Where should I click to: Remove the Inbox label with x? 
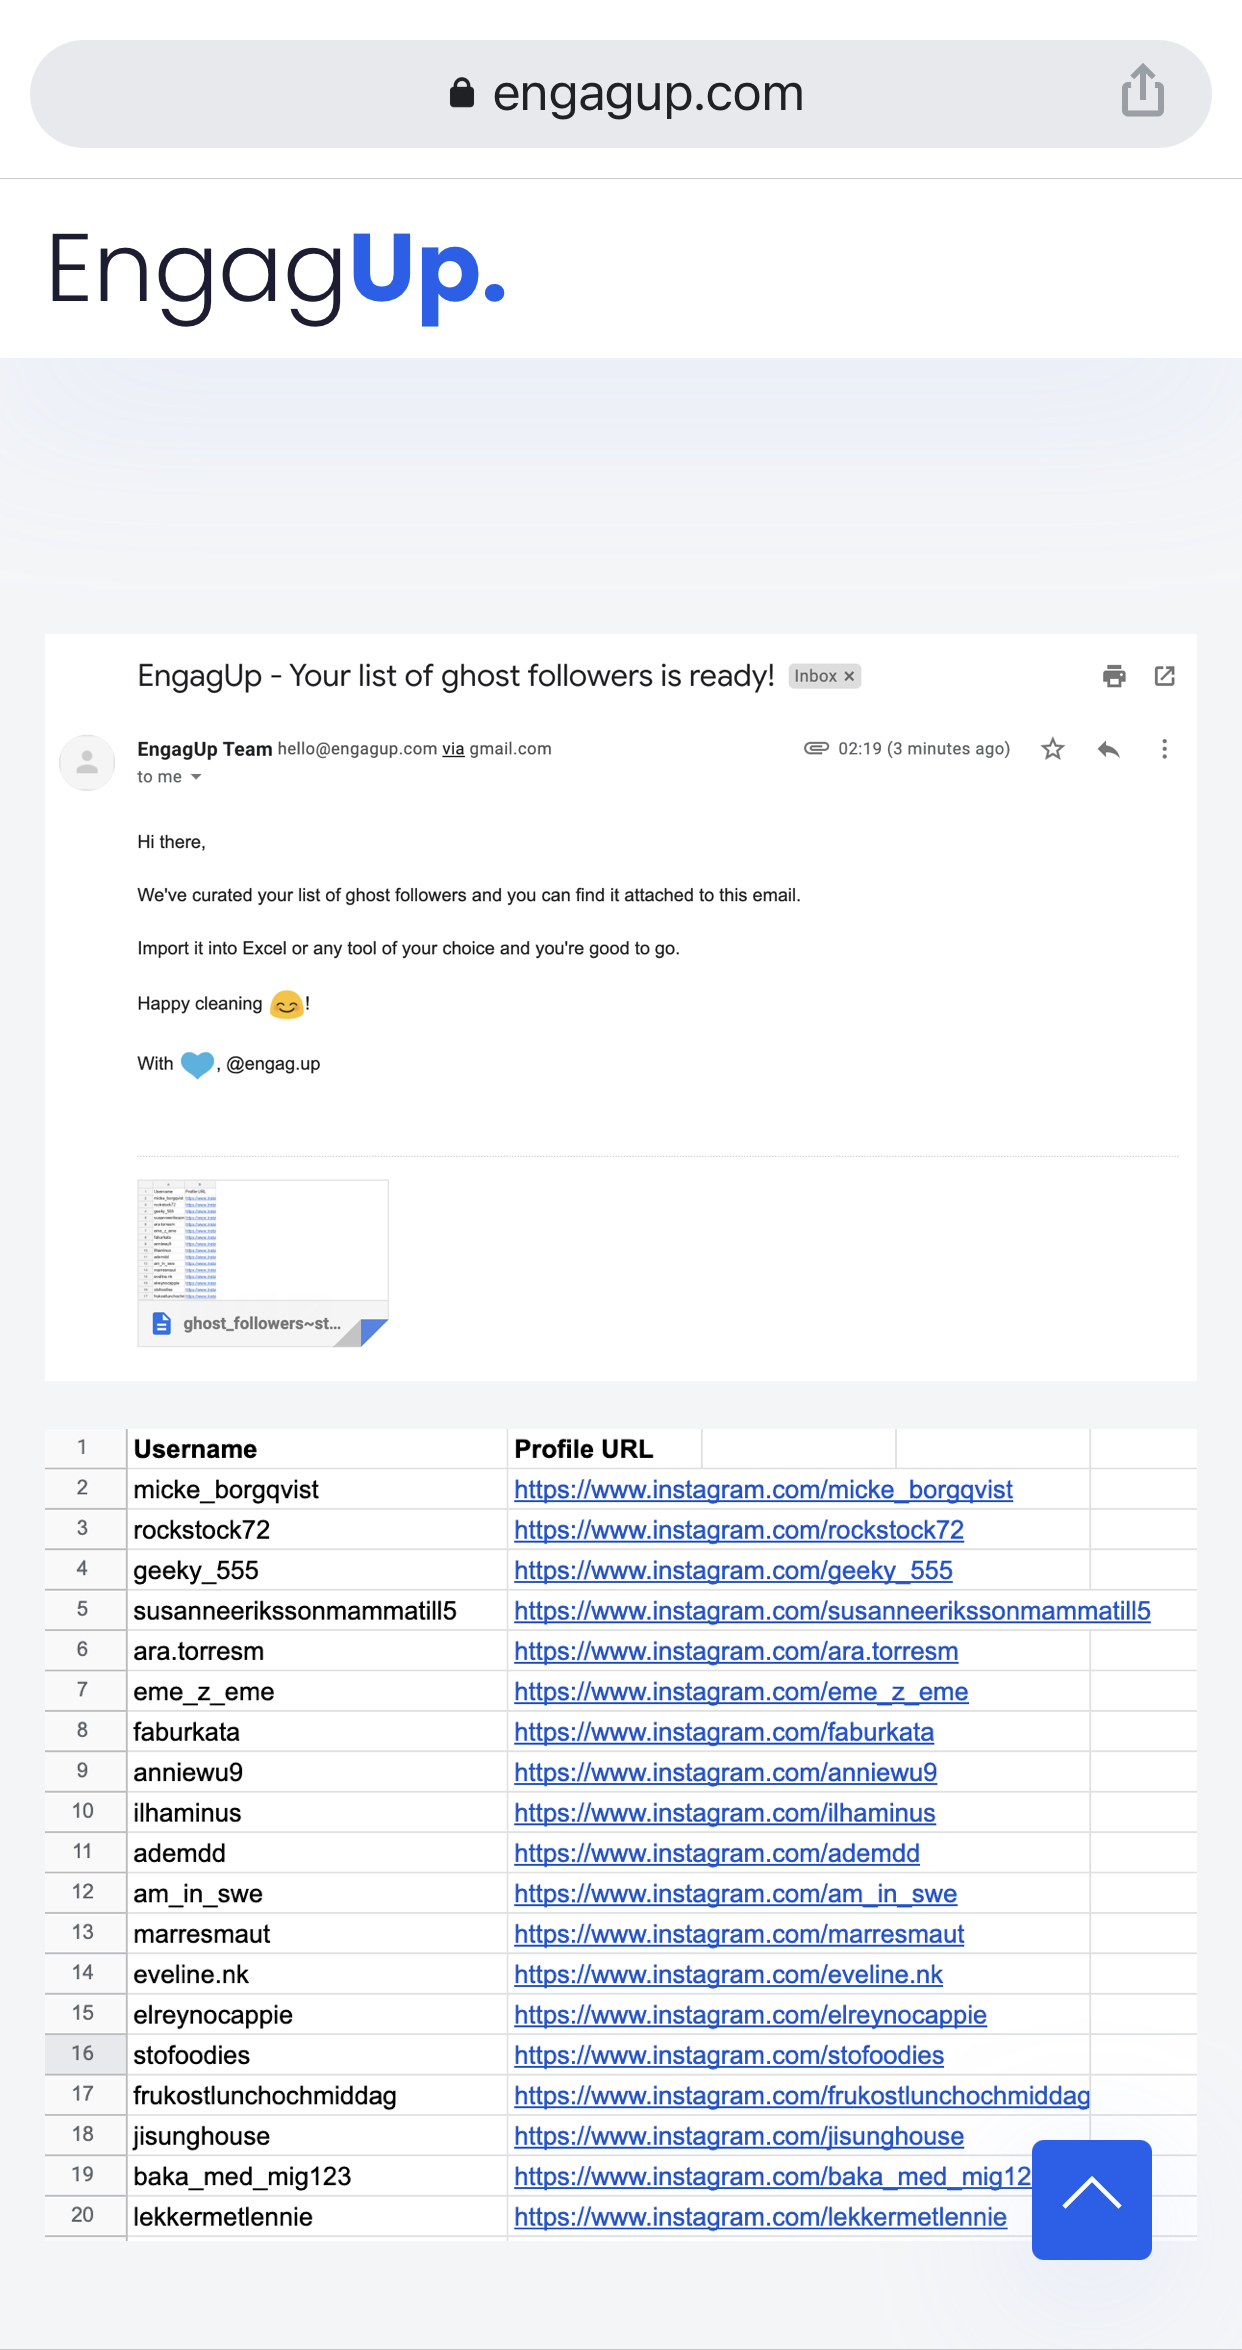849,677
